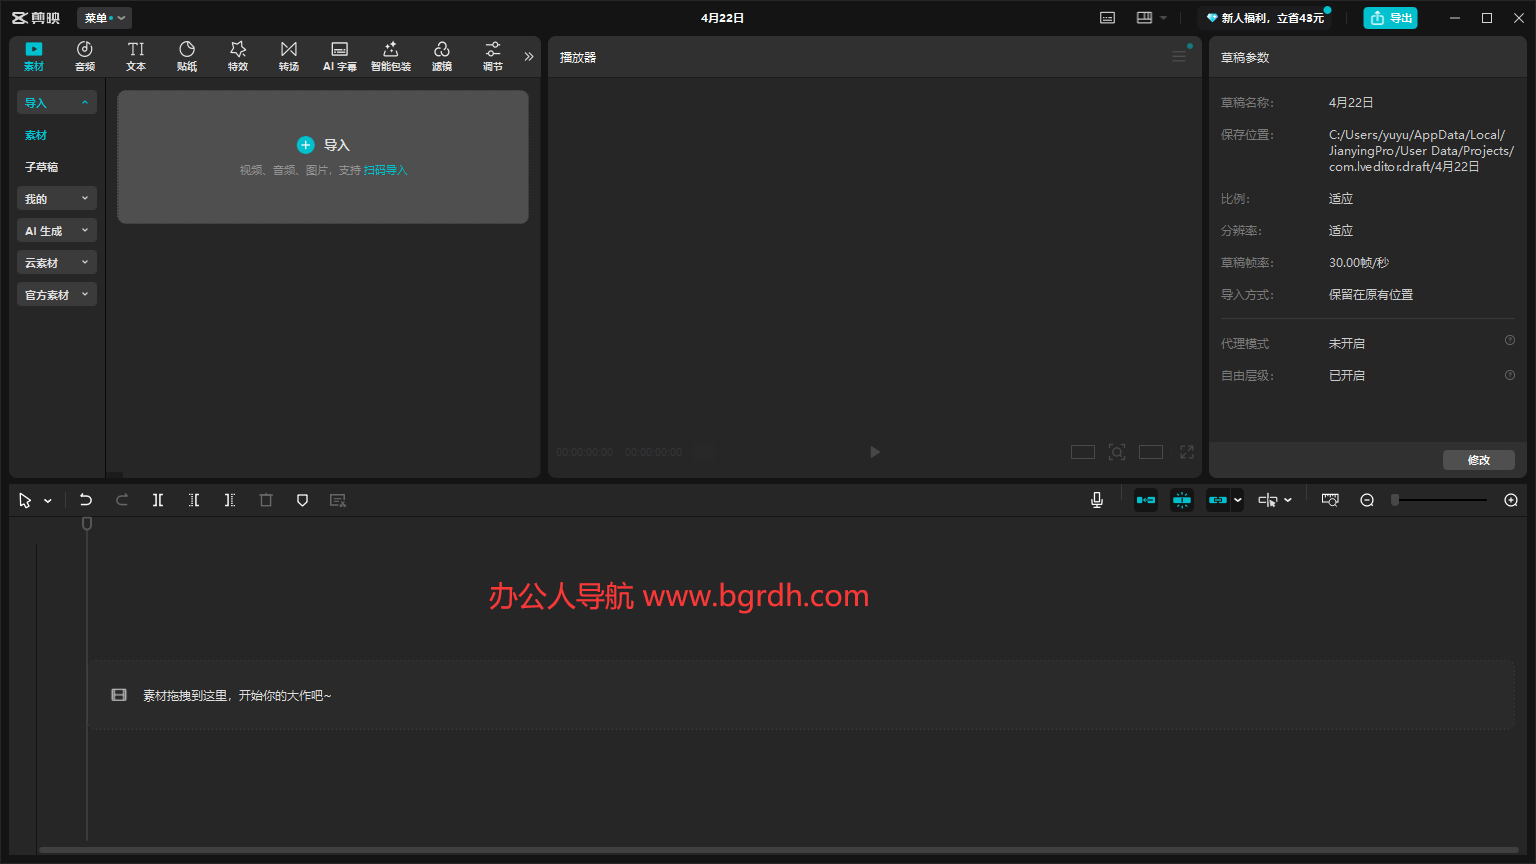Click the undo arrow in timeline toolbar
Viewport: 1536px width, 864px height.
[x=86, y=500]
